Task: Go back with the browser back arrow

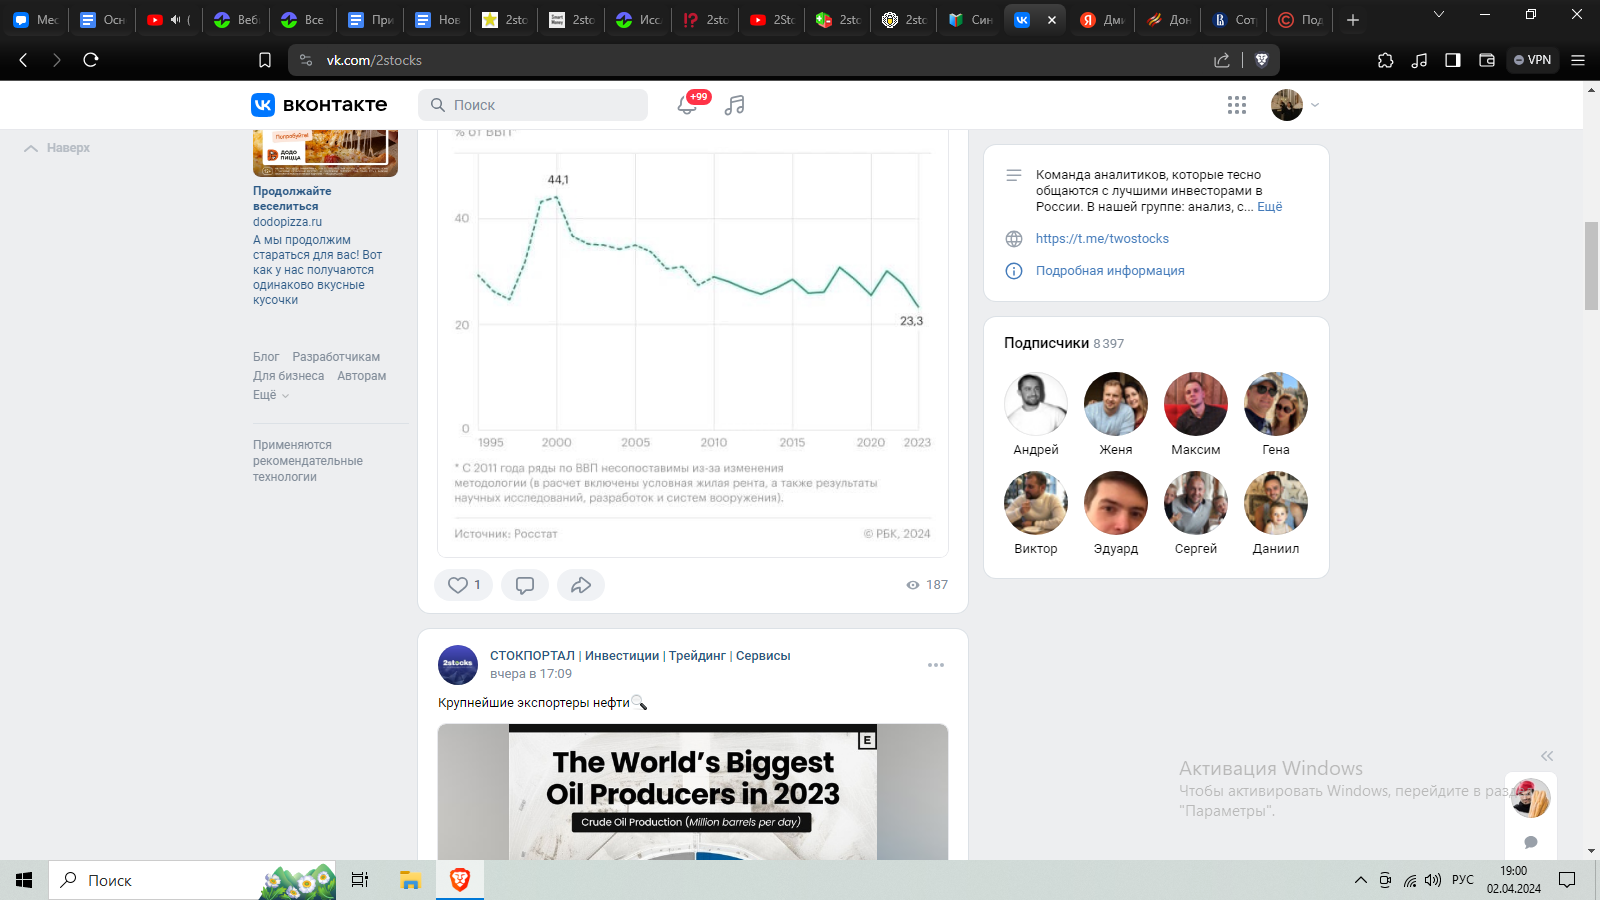Action: (23, 60)
